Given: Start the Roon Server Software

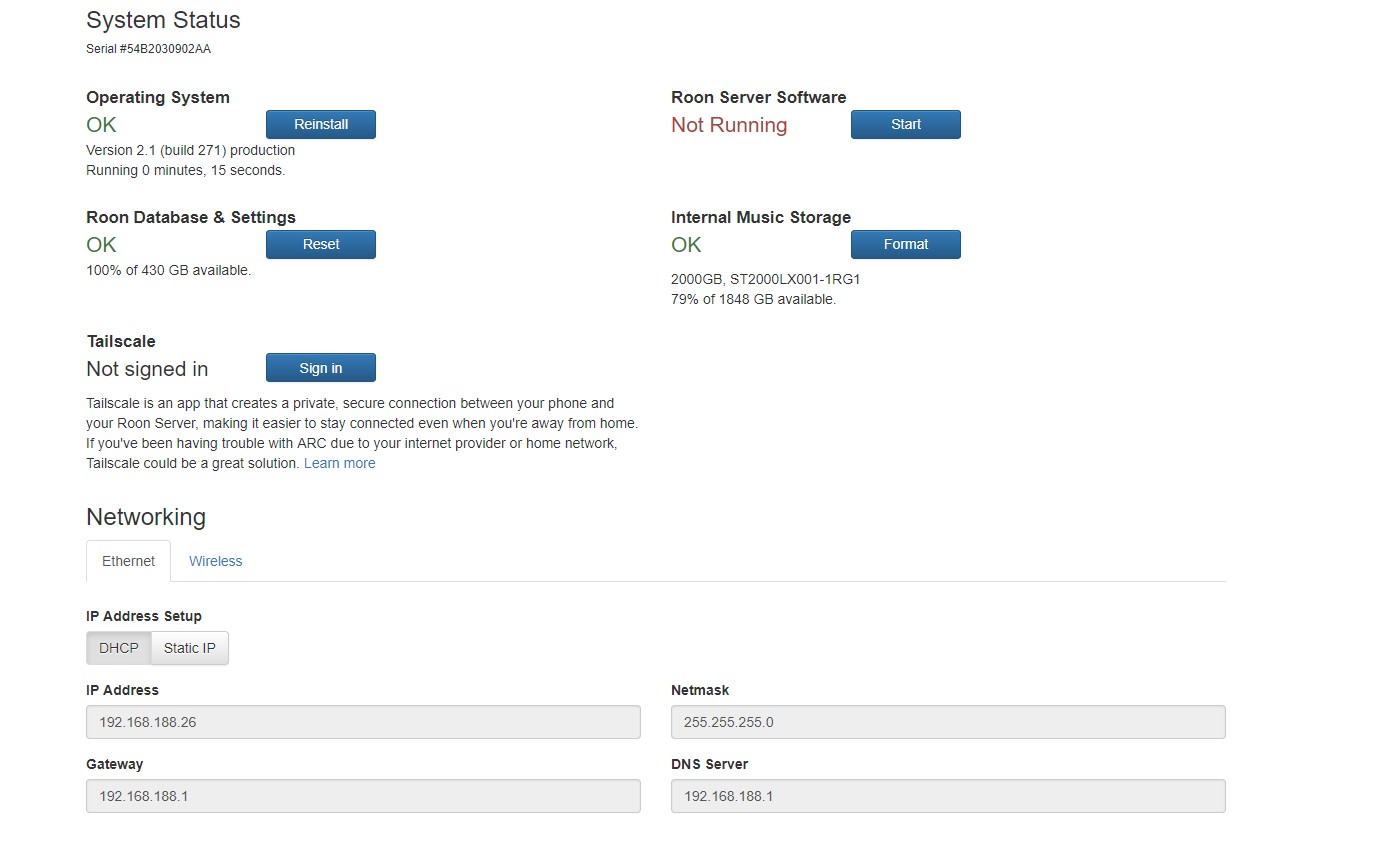Looking at the screenshot, I should click(x=906, y=124).
